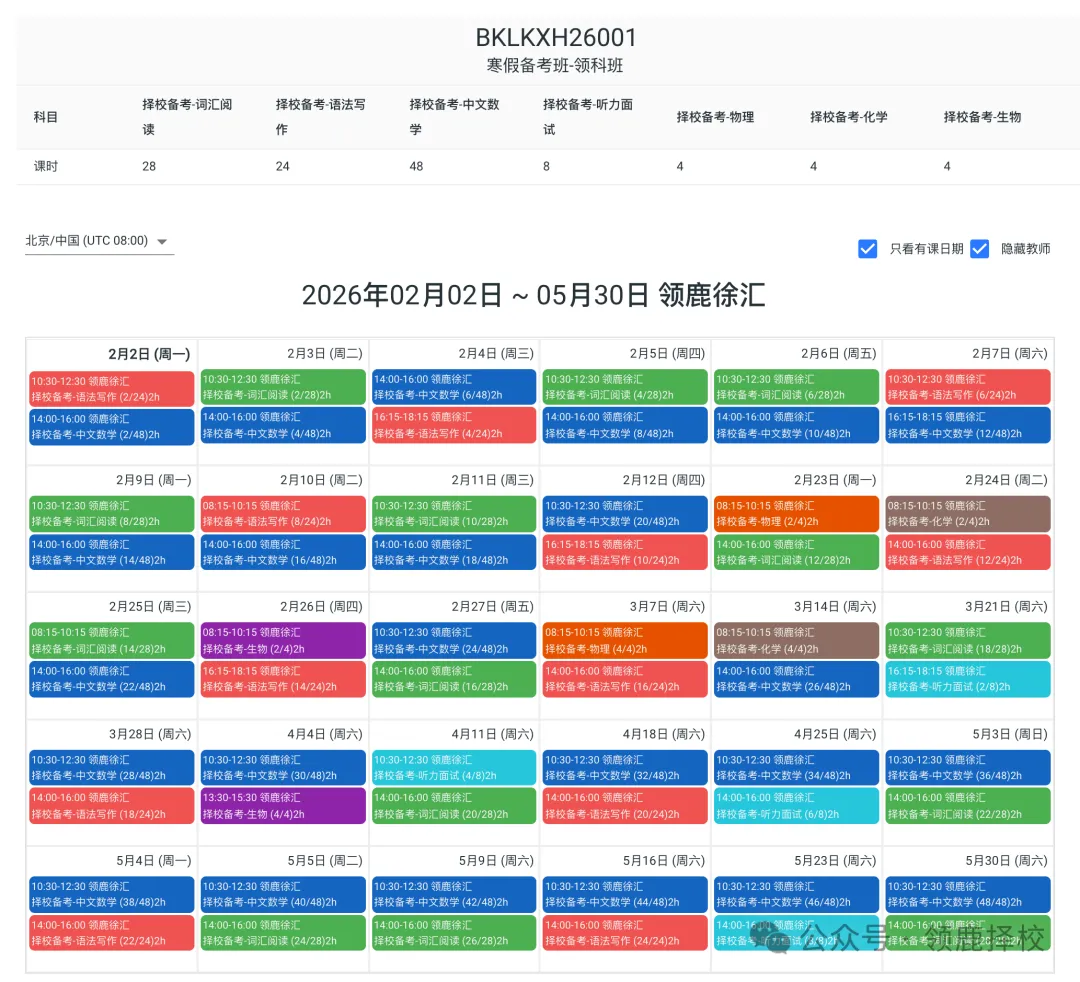Click the 化学 class block on 3月14日
Screen dimensions: 1080x982
(796, 640)
